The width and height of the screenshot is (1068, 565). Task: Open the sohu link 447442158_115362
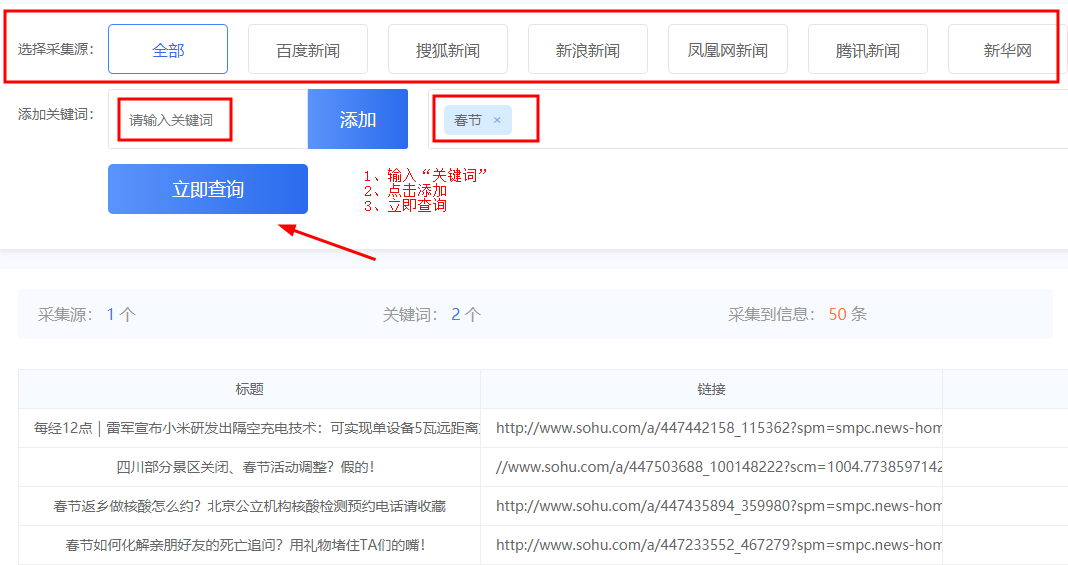click(719, 428)
